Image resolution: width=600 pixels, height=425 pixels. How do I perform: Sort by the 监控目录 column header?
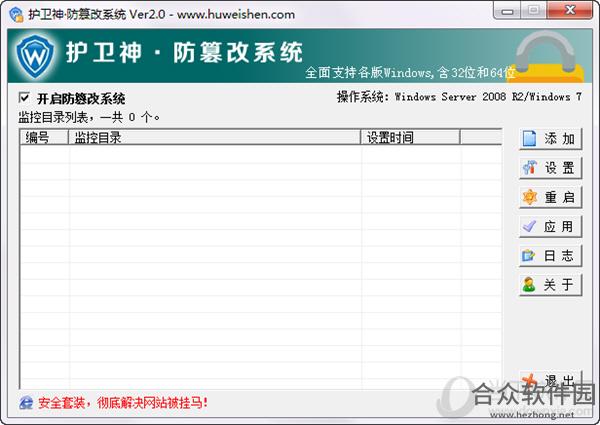[214, 137]
